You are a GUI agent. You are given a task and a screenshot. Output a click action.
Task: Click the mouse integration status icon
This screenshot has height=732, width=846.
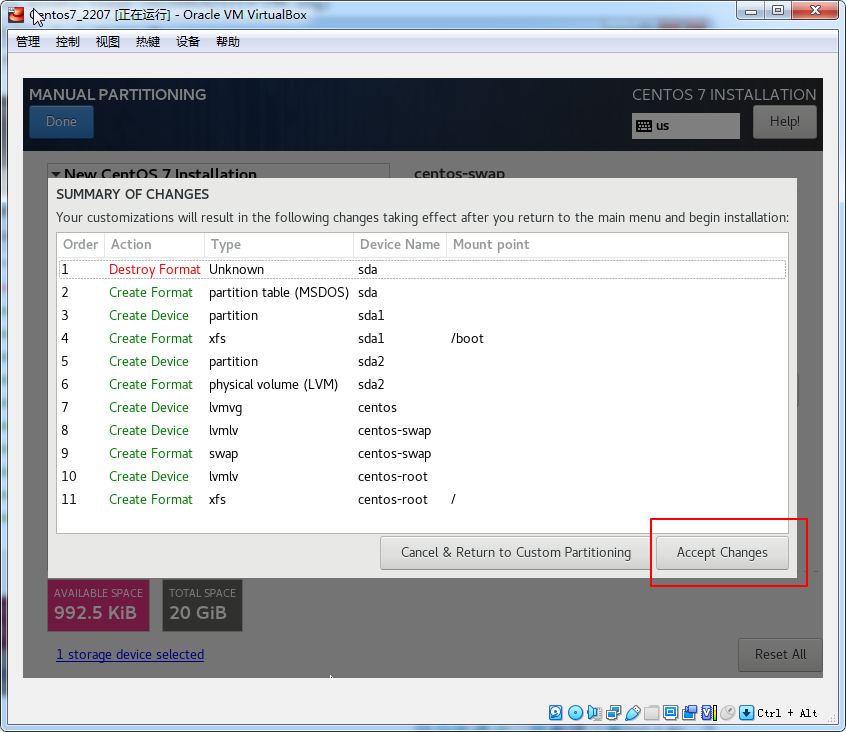click(727, 713)
